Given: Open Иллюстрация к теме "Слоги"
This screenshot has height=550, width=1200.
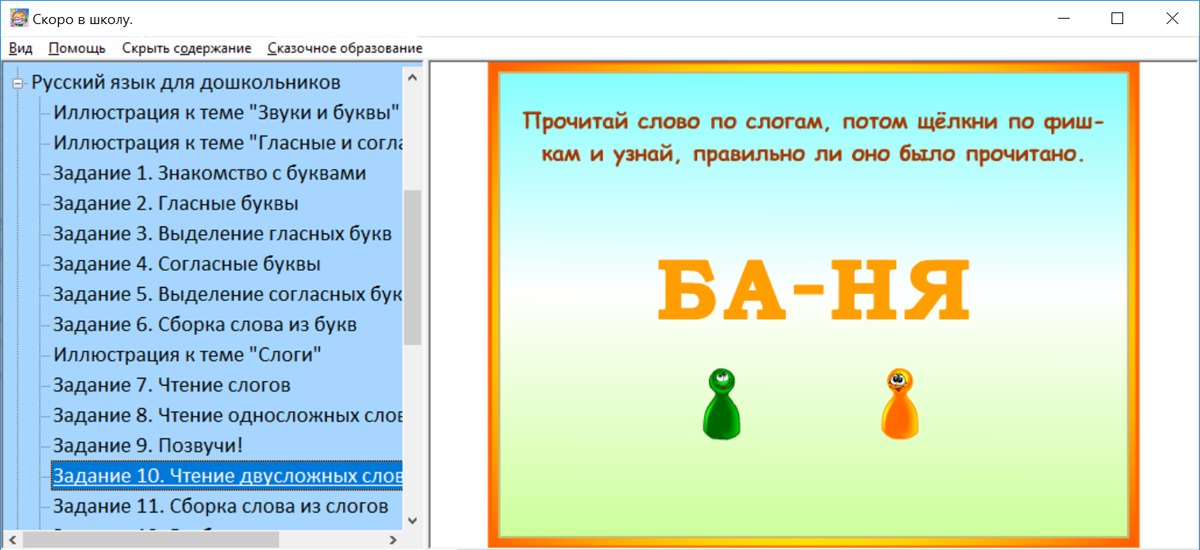Looking at the screenshot, I should 187,354.
